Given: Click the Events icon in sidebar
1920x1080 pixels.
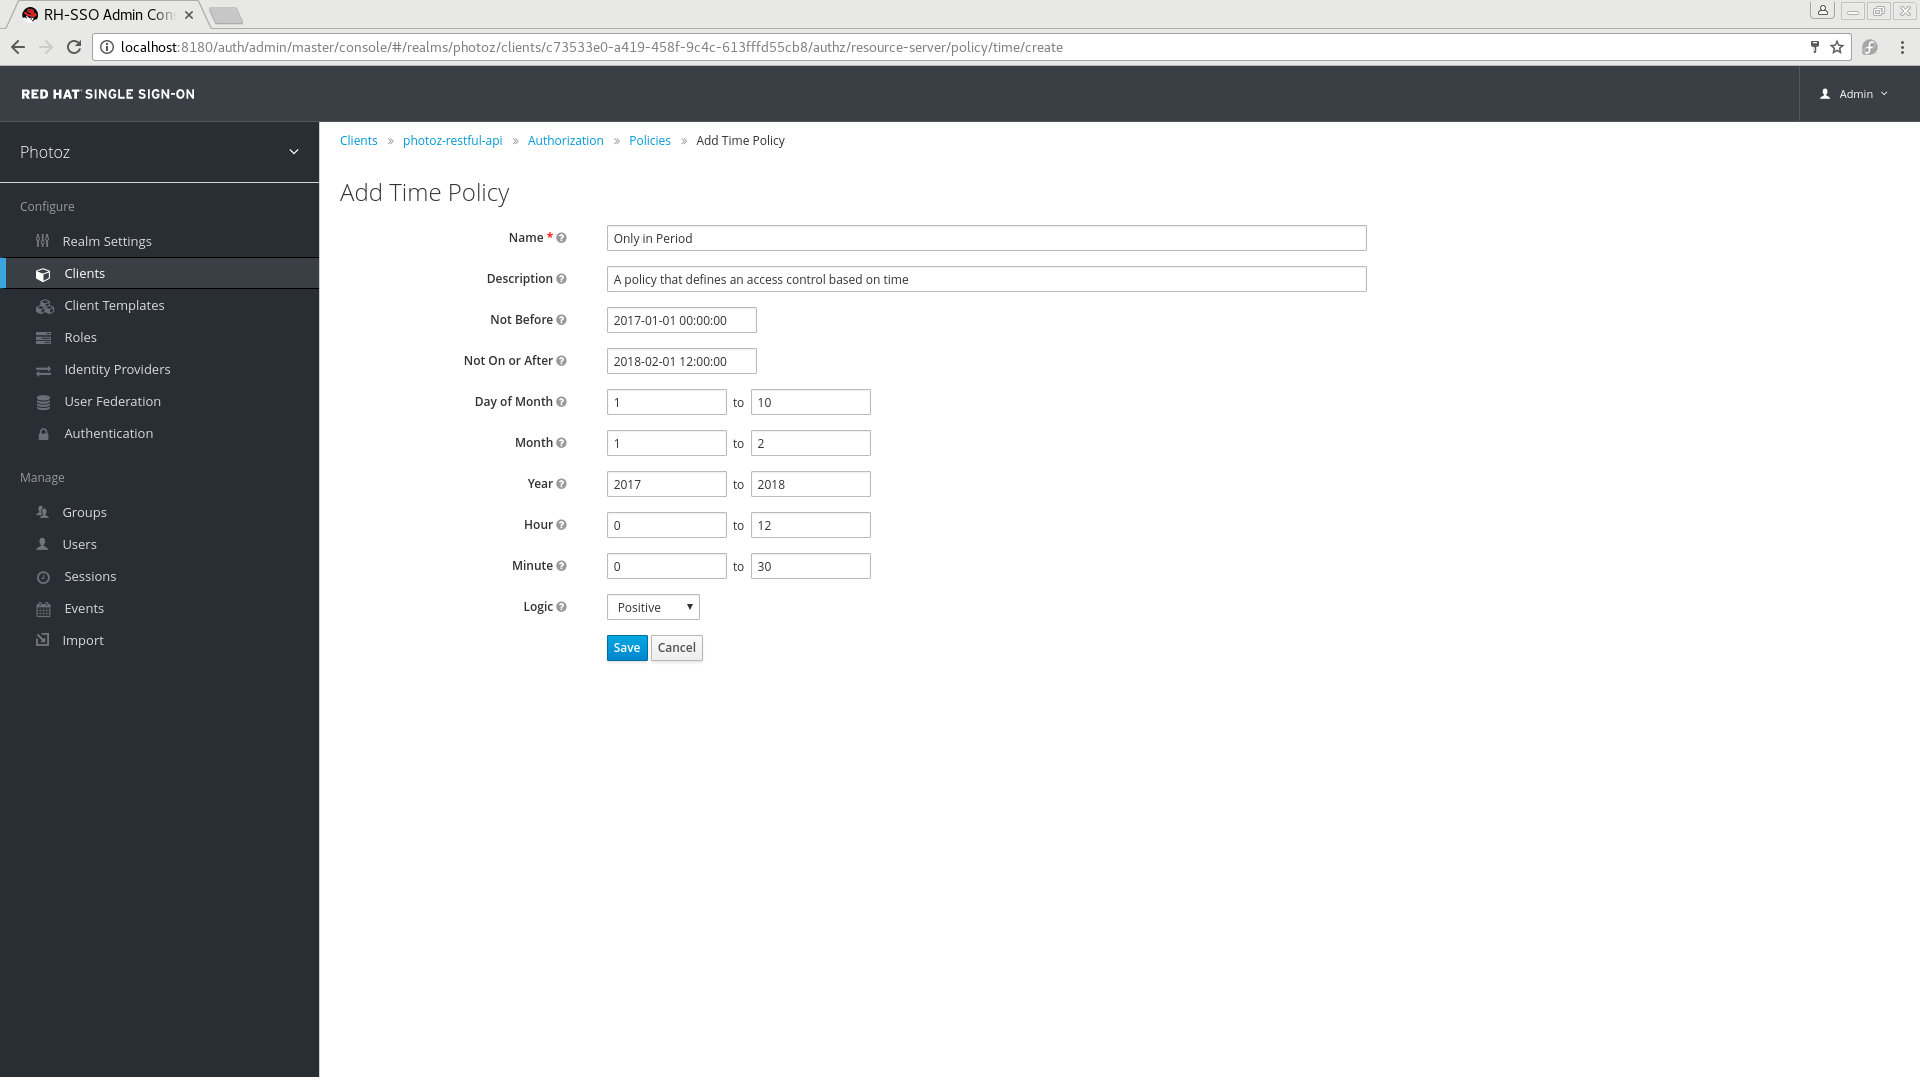Looking at the screenshot, I should [42, 608].
